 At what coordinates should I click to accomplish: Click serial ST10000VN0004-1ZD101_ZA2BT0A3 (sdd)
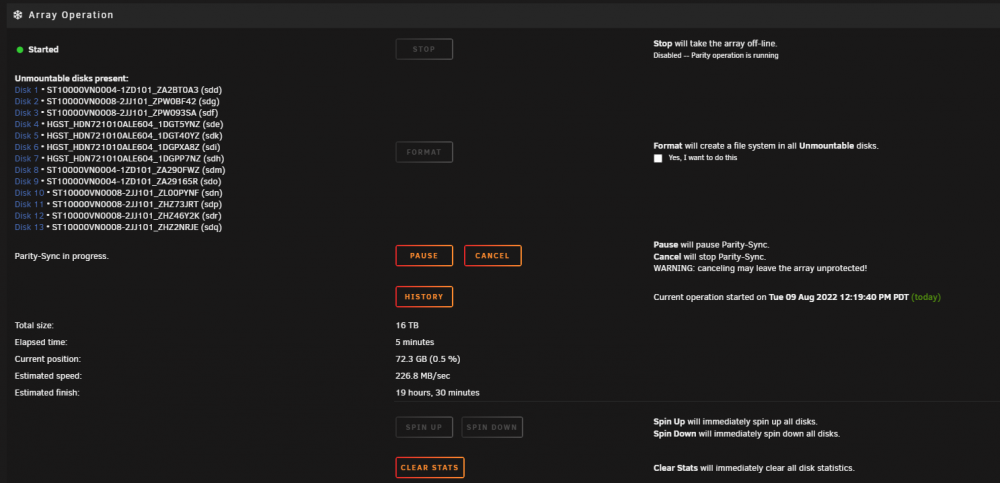tap(134, 90)
